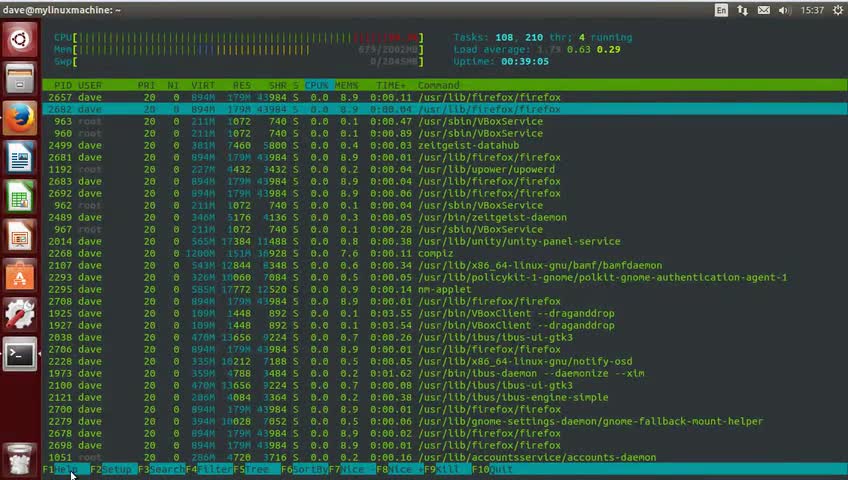Screen dimensions: 848x480
Task: Launch Firefox from the launcher
Action: (20, 118)
